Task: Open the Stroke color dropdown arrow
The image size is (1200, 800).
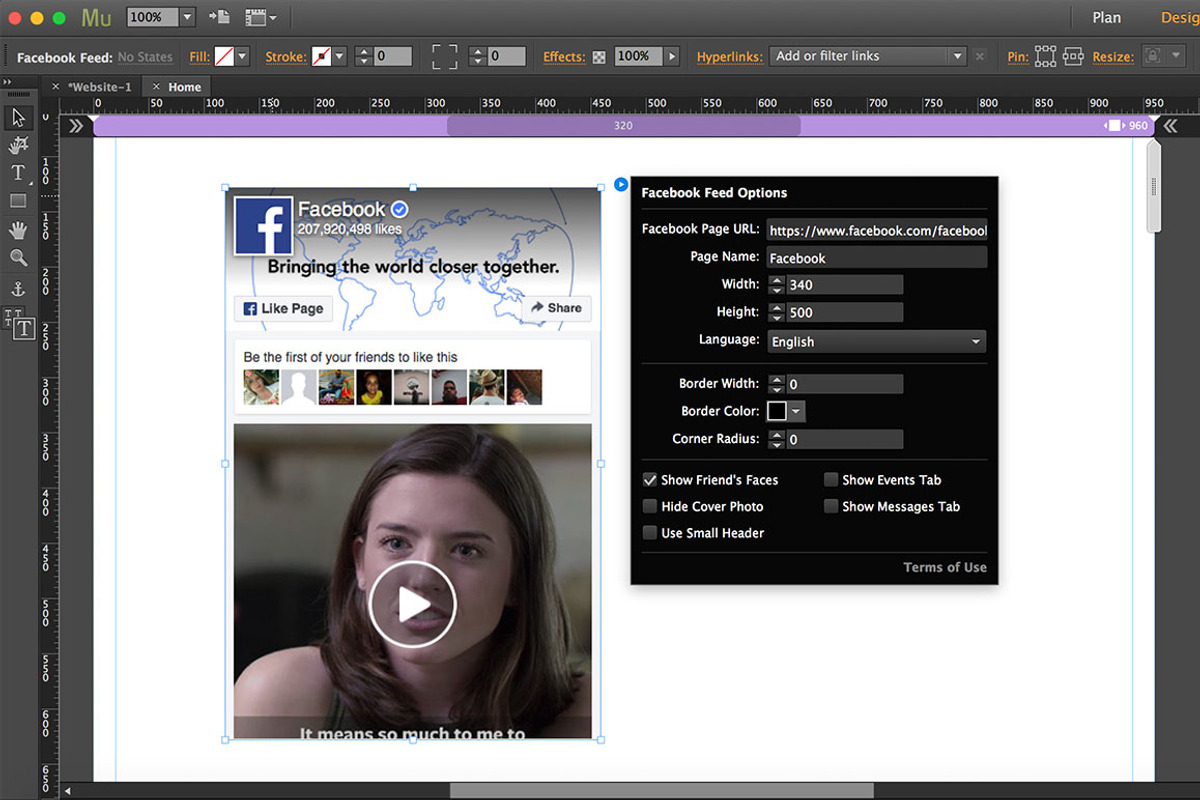Action: pyautogui.click(x=340, y=57)
